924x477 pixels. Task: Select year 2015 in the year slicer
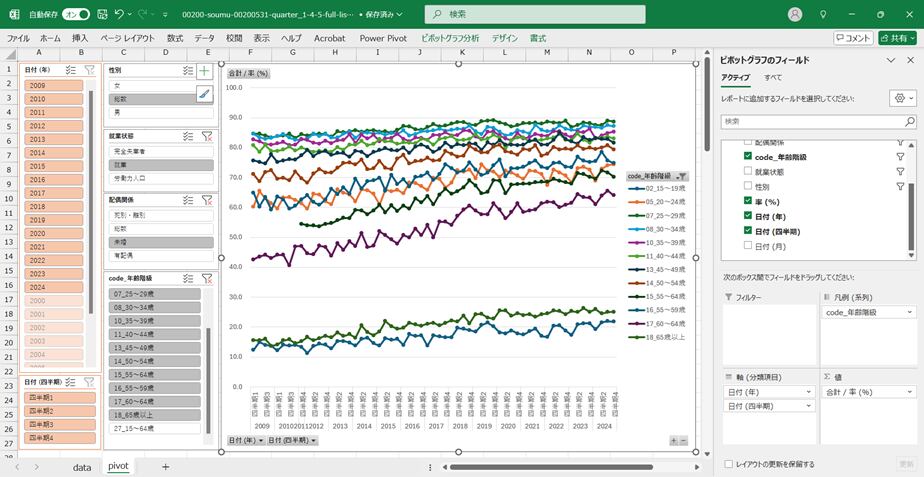click(54, 166)
